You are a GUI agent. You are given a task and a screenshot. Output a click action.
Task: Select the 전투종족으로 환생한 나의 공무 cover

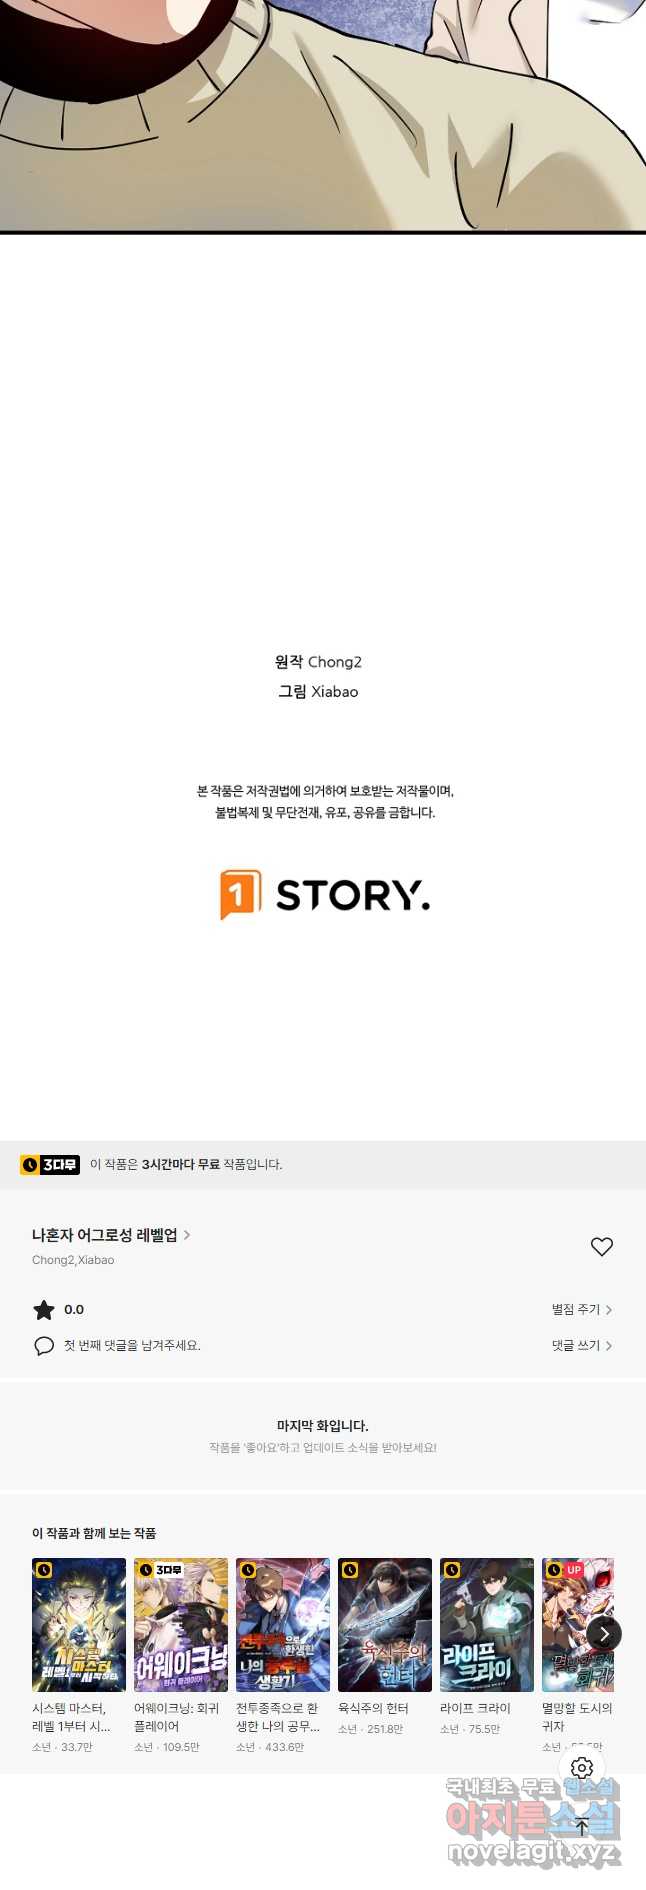point(283,1624)
